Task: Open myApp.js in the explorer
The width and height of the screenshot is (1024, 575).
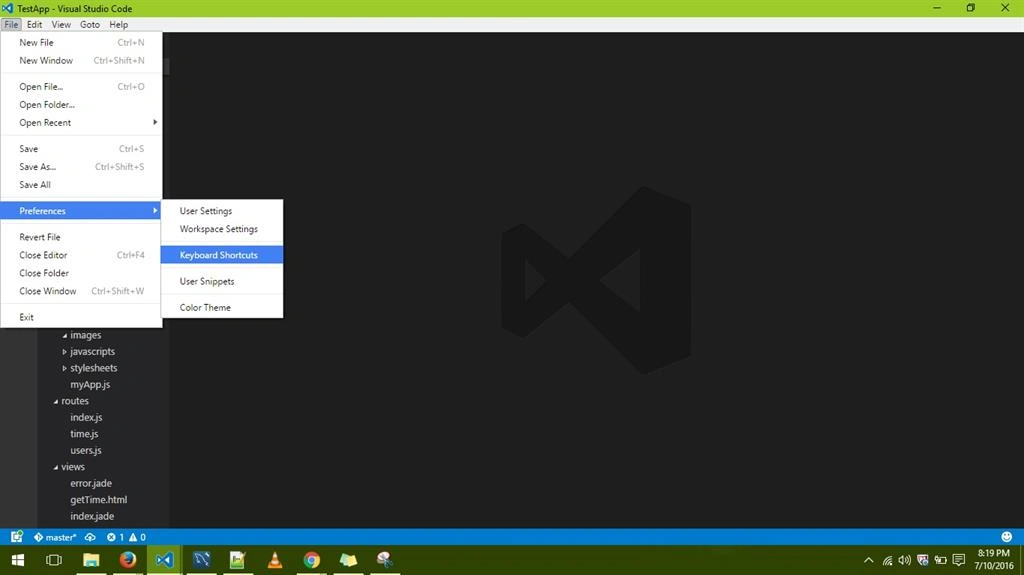Action: 90,384
